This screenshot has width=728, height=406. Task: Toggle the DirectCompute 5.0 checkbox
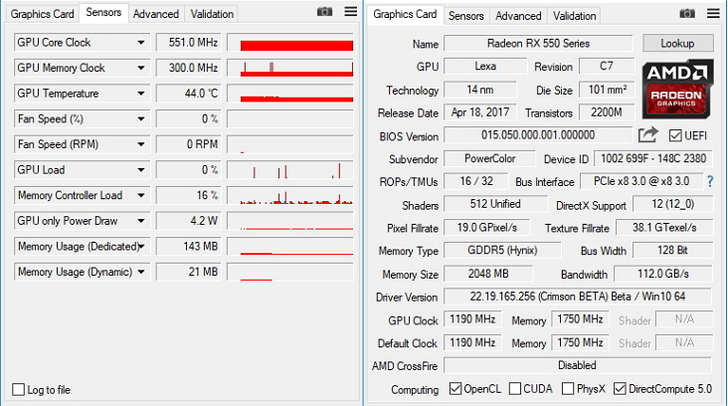click(620, 388)
